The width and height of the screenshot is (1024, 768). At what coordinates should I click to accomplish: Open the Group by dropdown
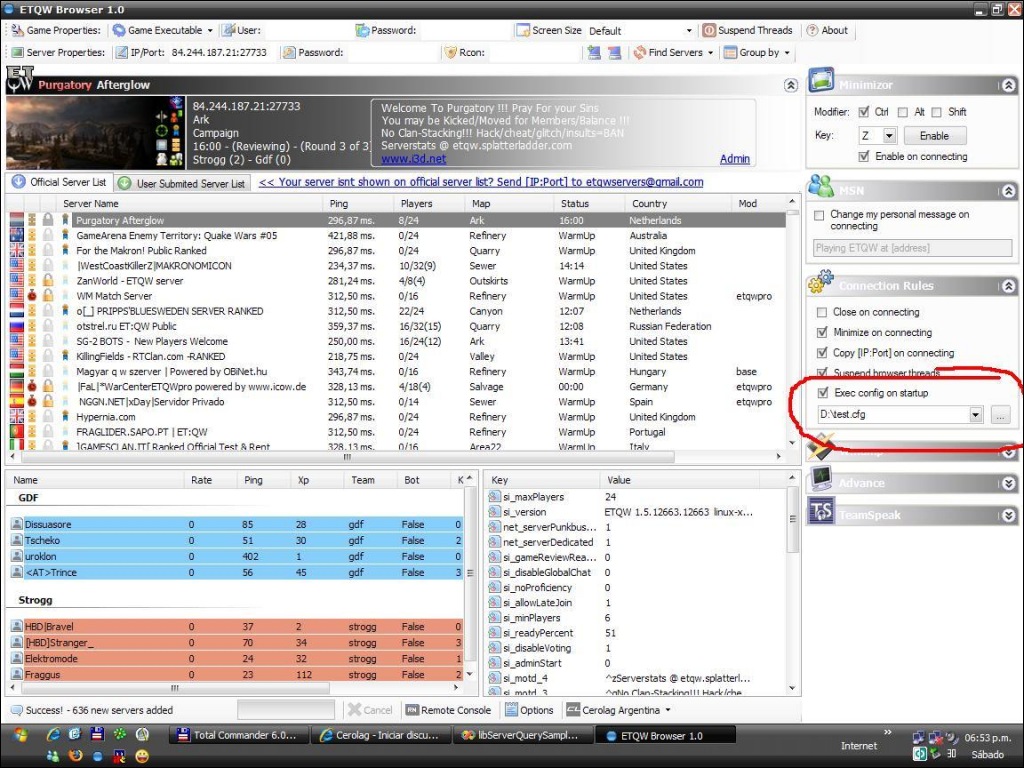(x=787, y=53)
